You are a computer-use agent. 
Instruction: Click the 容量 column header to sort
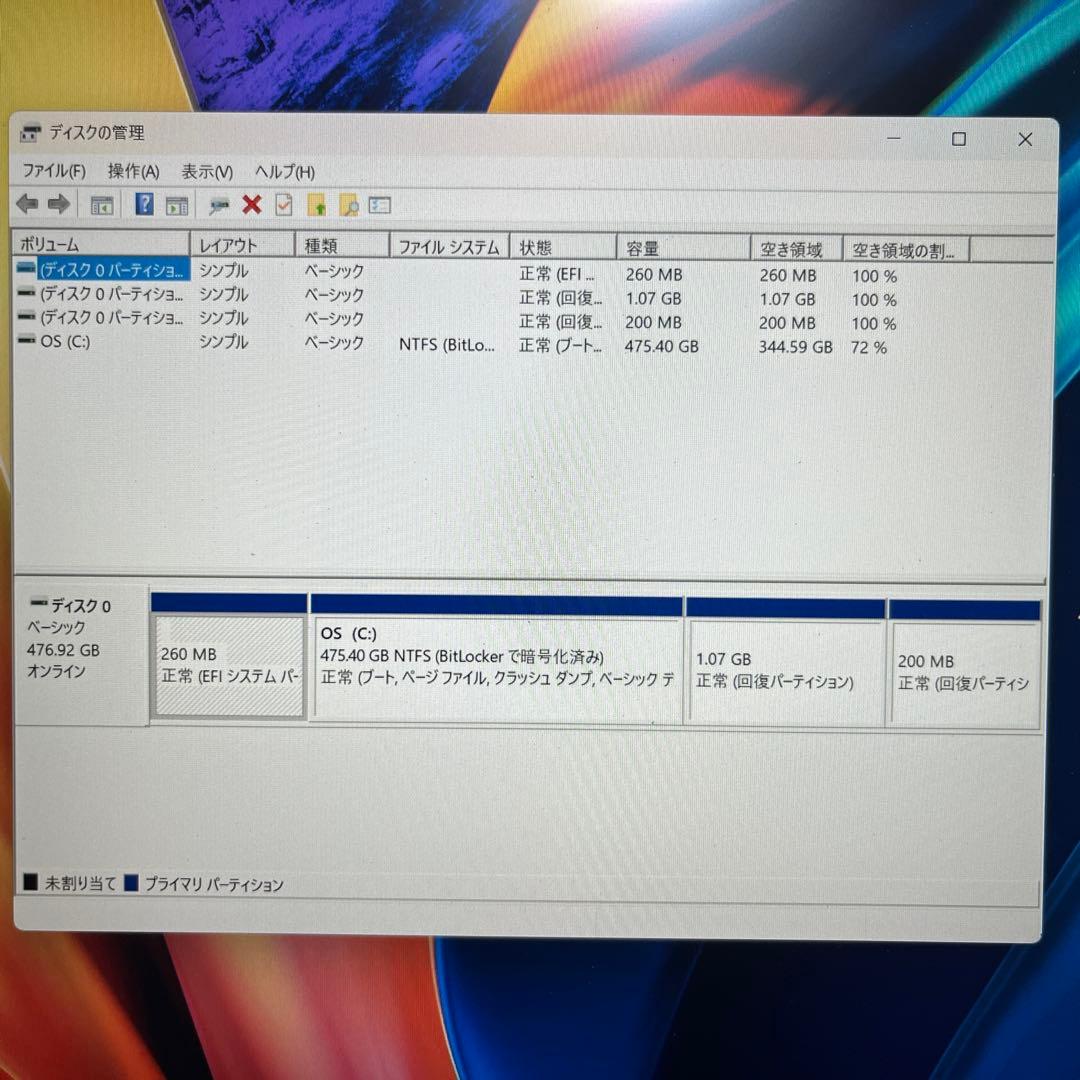683,244
